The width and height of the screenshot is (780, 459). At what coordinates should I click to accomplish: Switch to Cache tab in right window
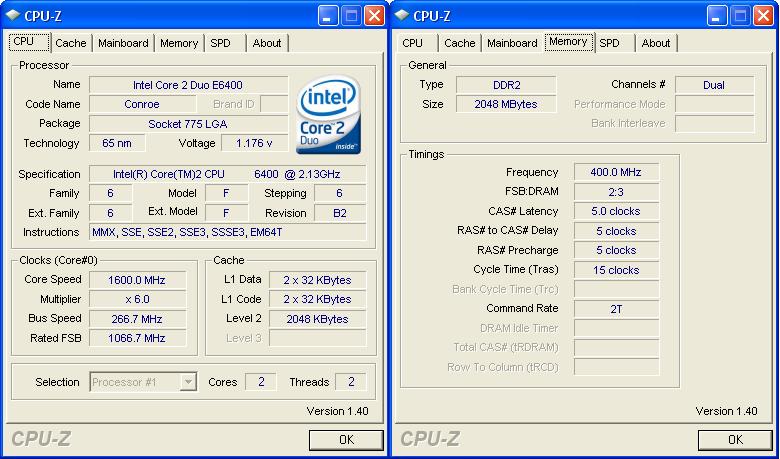coord(460,43)
